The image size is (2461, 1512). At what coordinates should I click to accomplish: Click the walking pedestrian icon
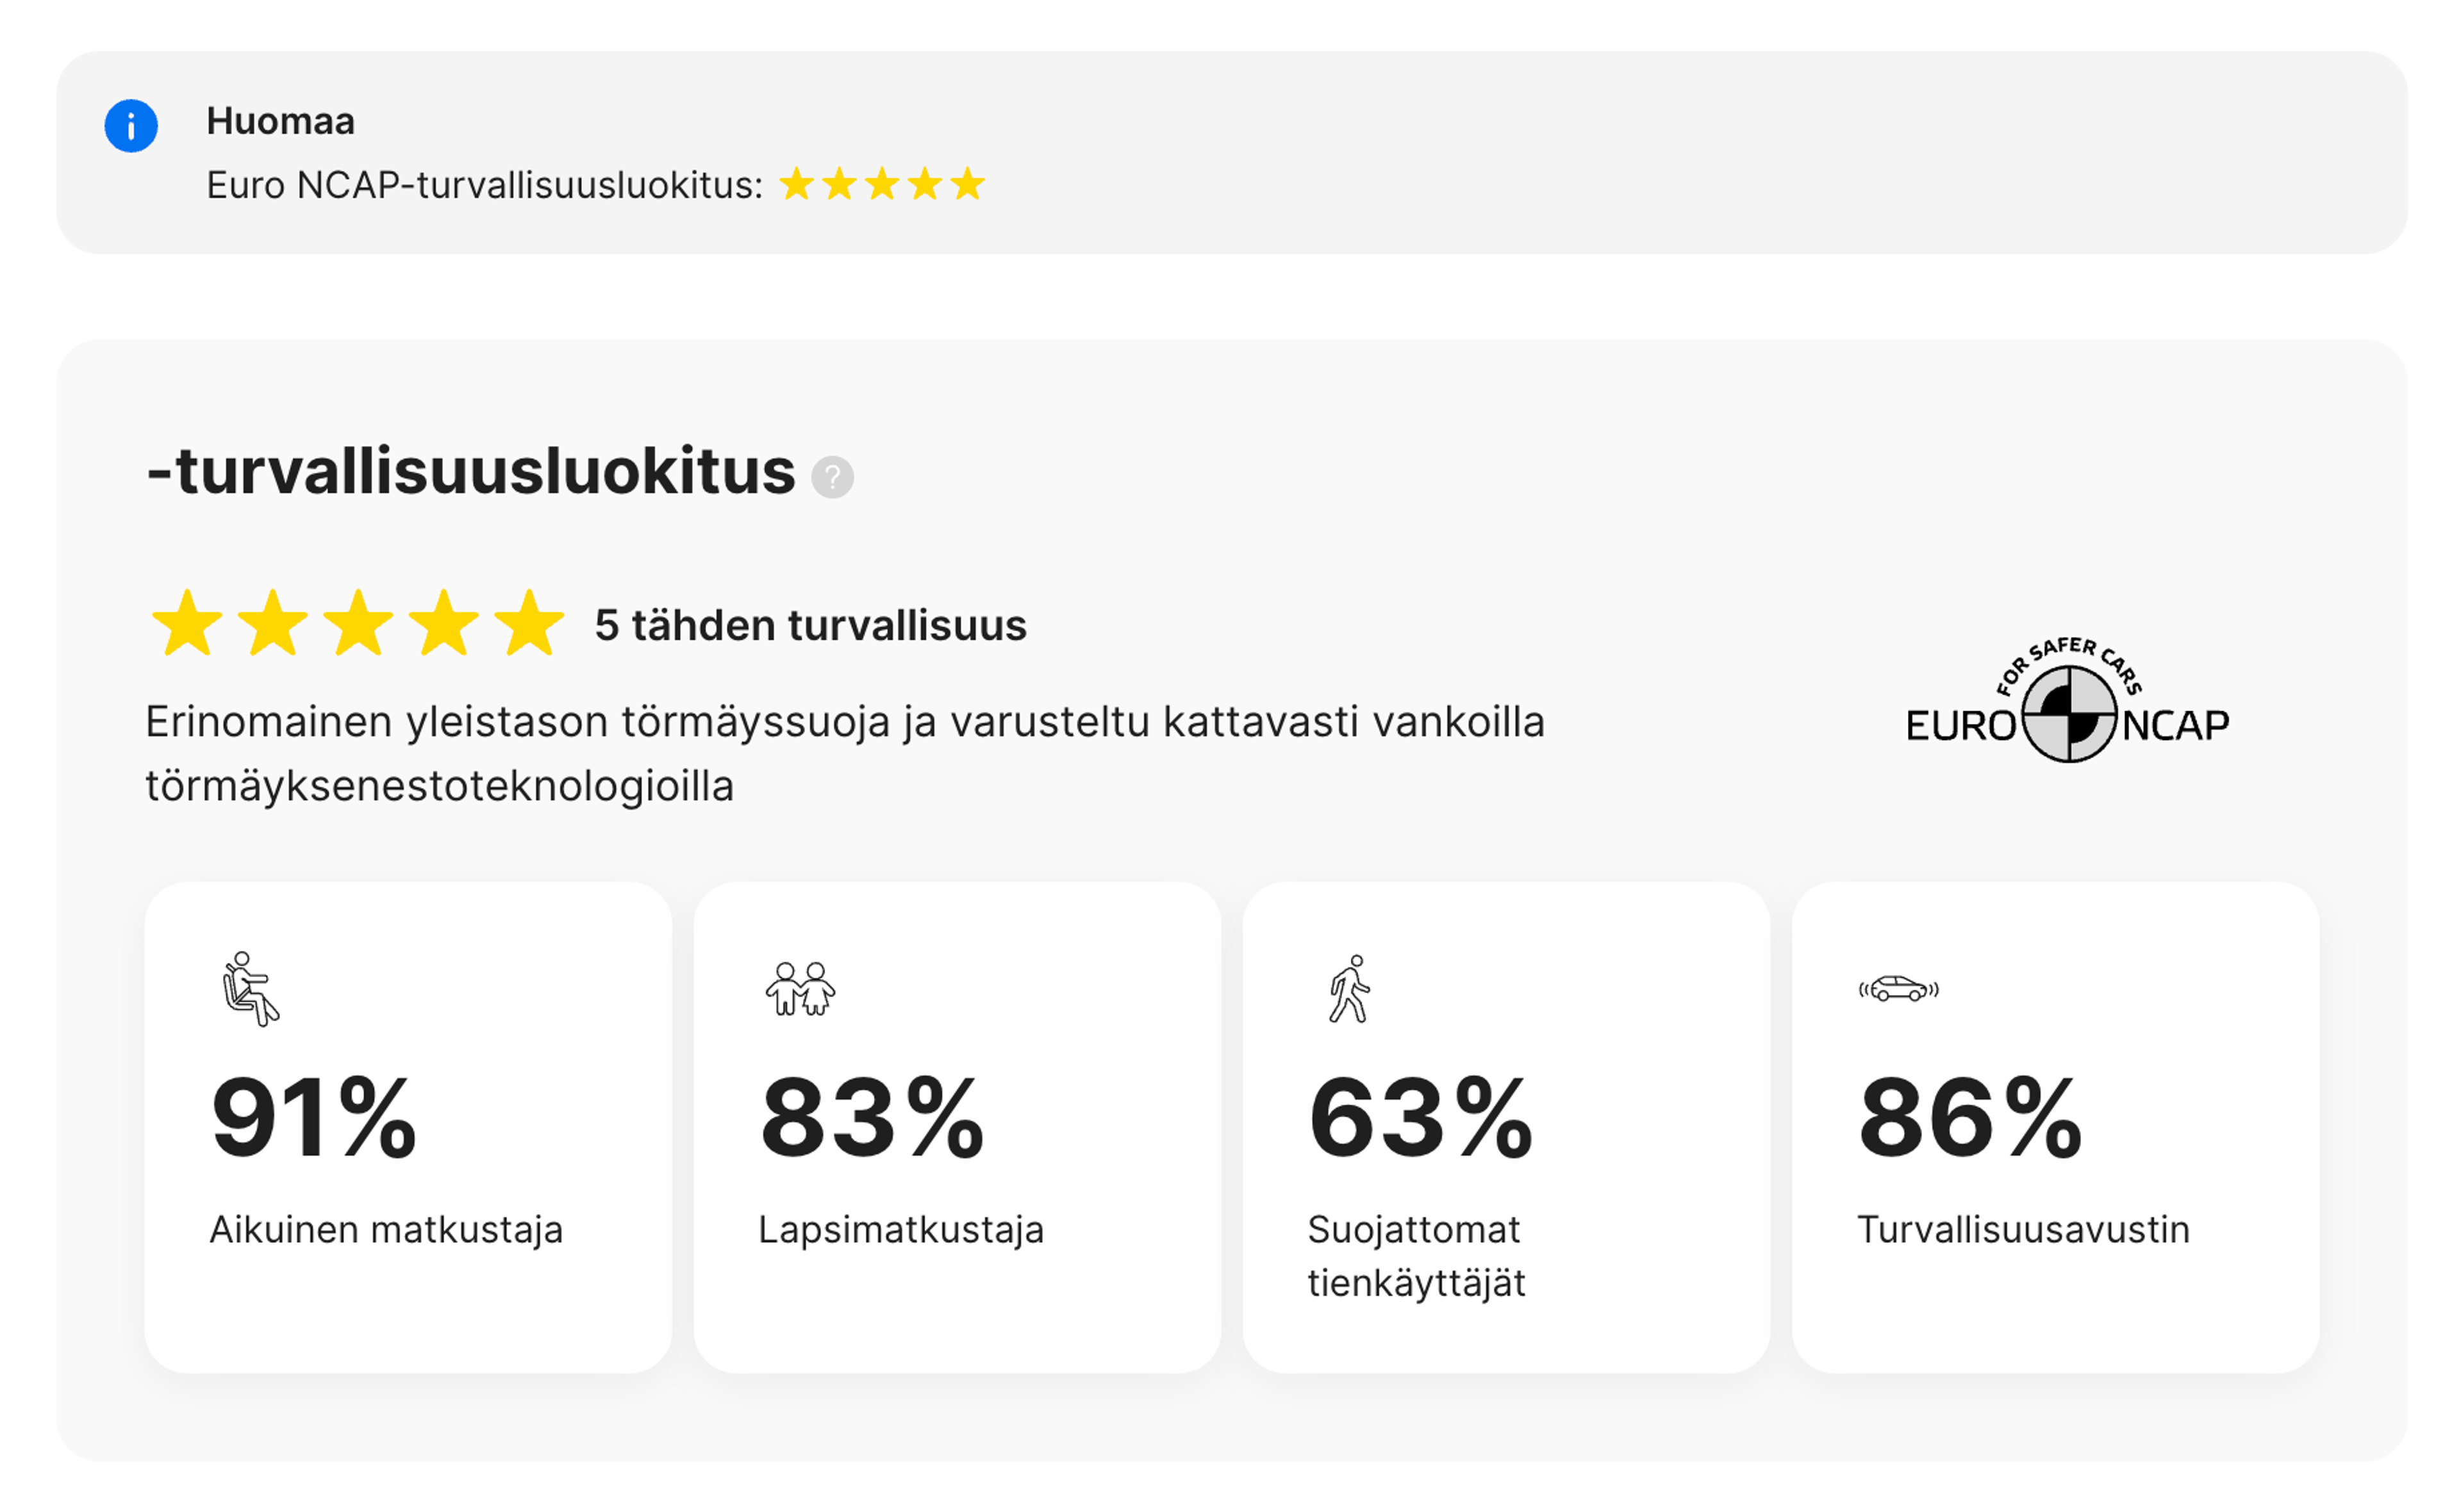(1349, 989)
